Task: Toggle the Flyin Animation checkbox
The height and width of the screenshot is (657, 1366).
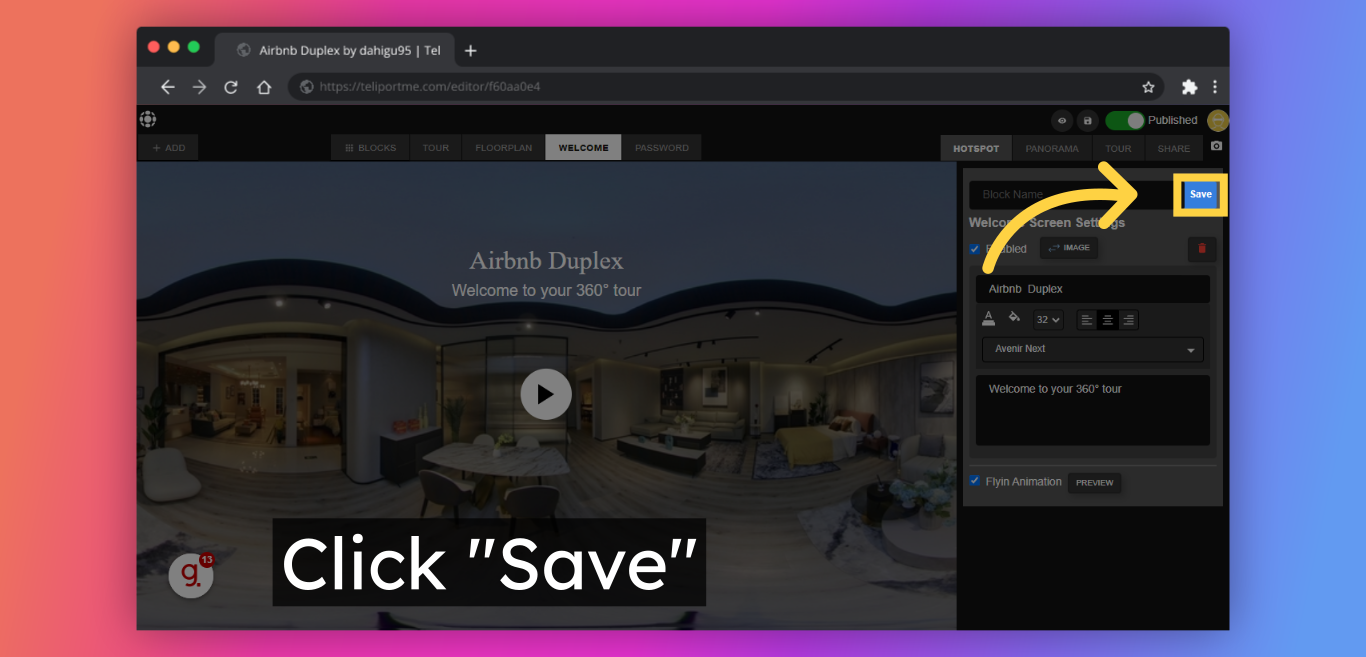Action: click(975, 481)
